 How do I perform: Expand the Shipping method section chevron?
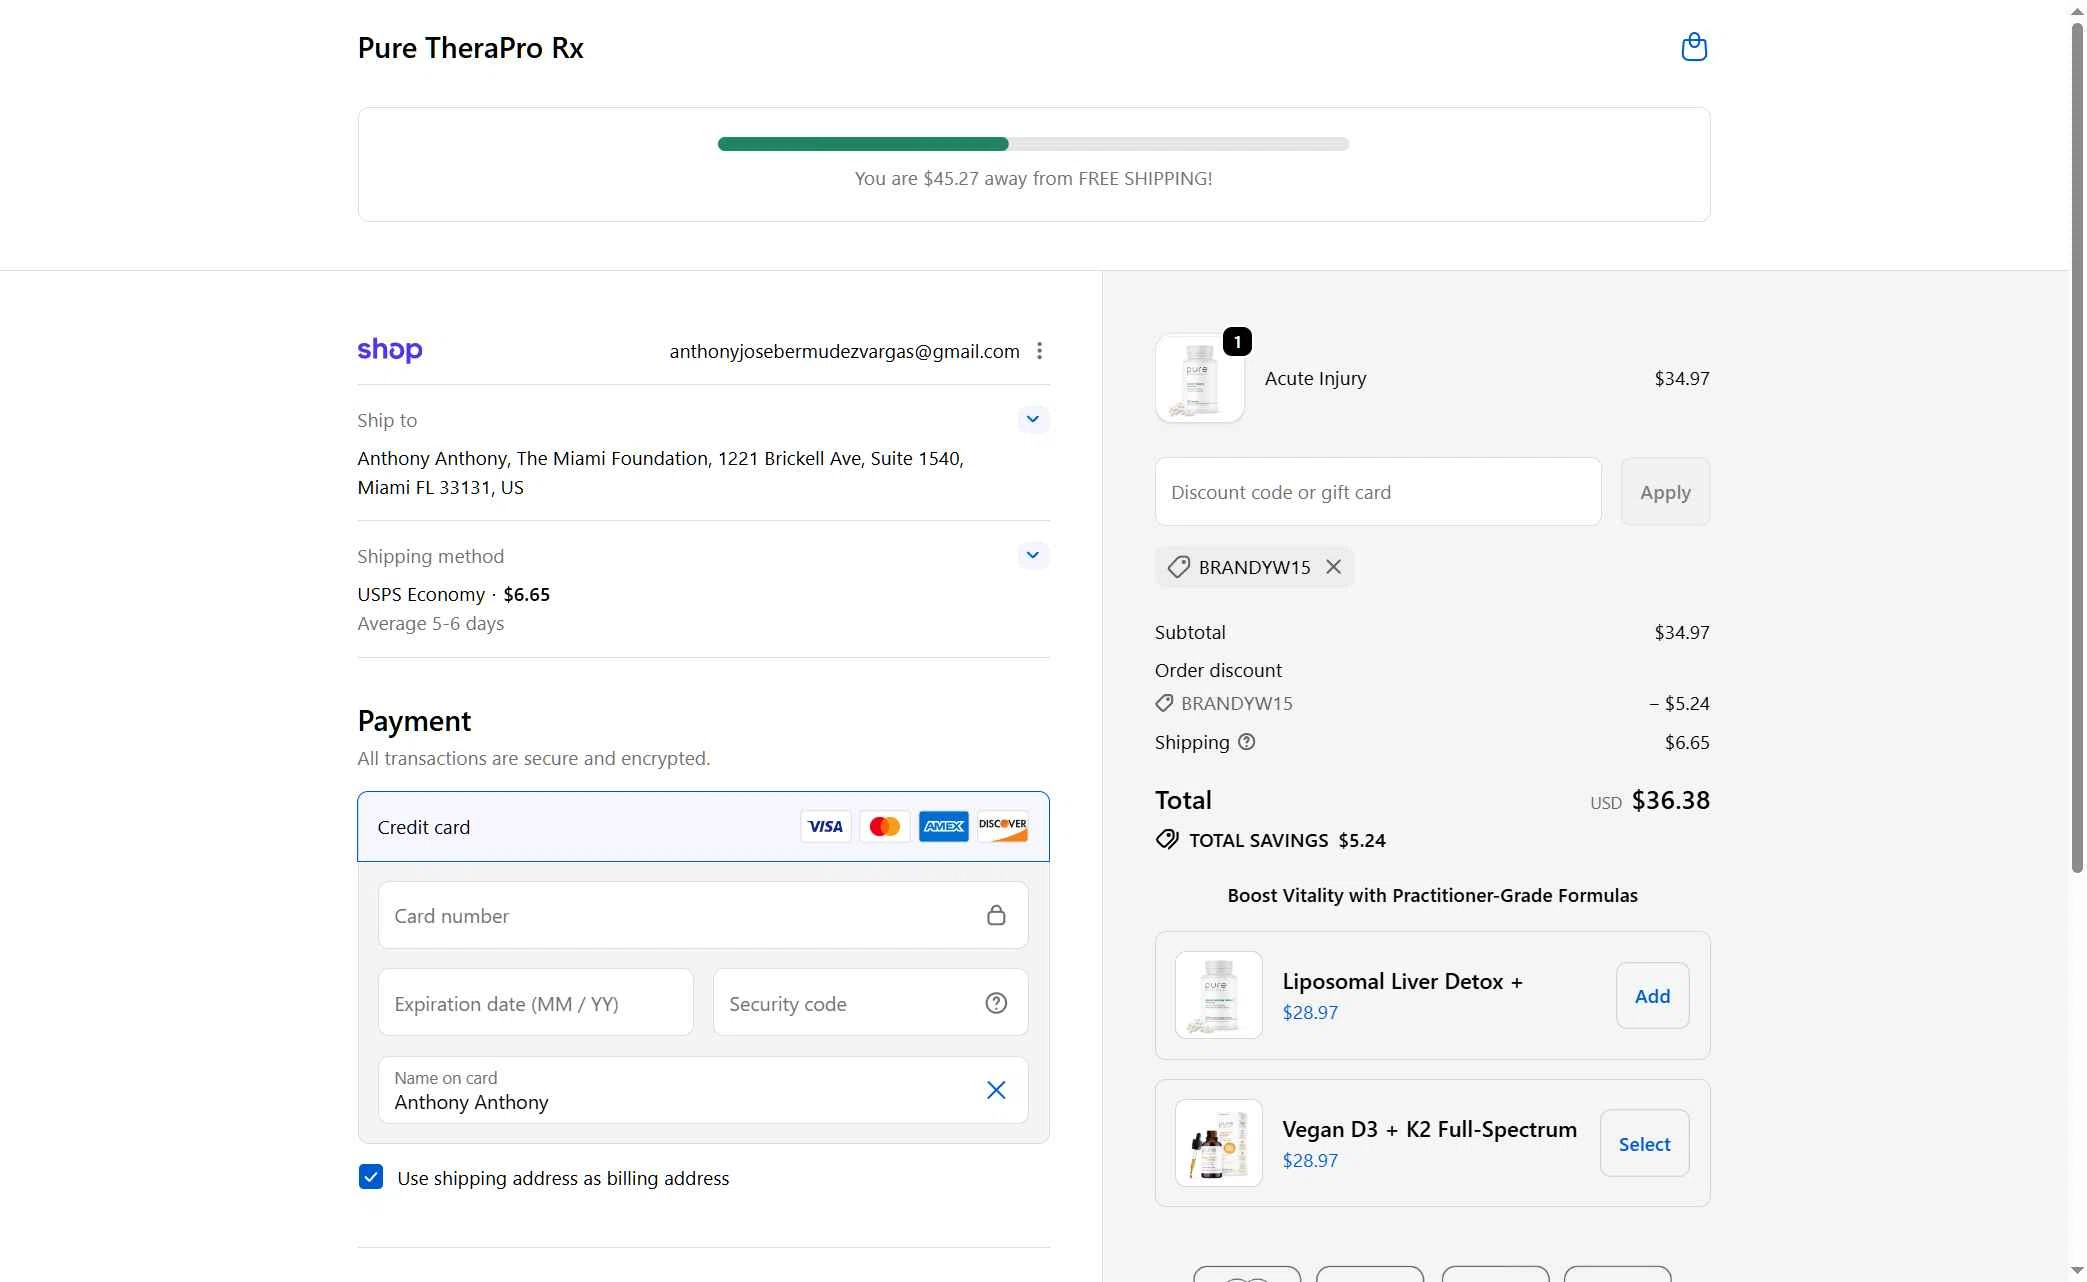tap(1033, 555)
